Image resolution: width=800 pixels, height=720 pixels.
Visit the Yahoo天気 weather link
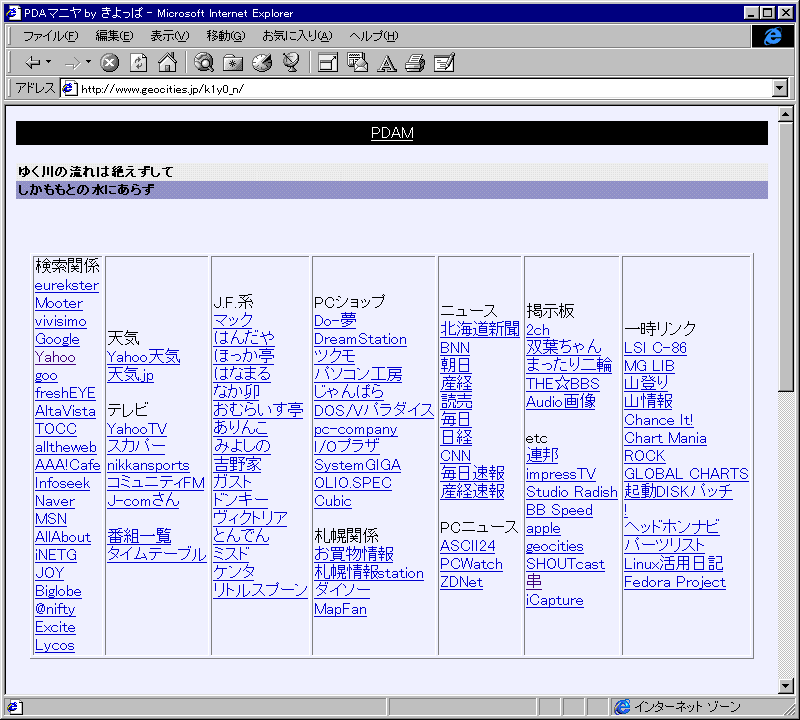[143, 357]
